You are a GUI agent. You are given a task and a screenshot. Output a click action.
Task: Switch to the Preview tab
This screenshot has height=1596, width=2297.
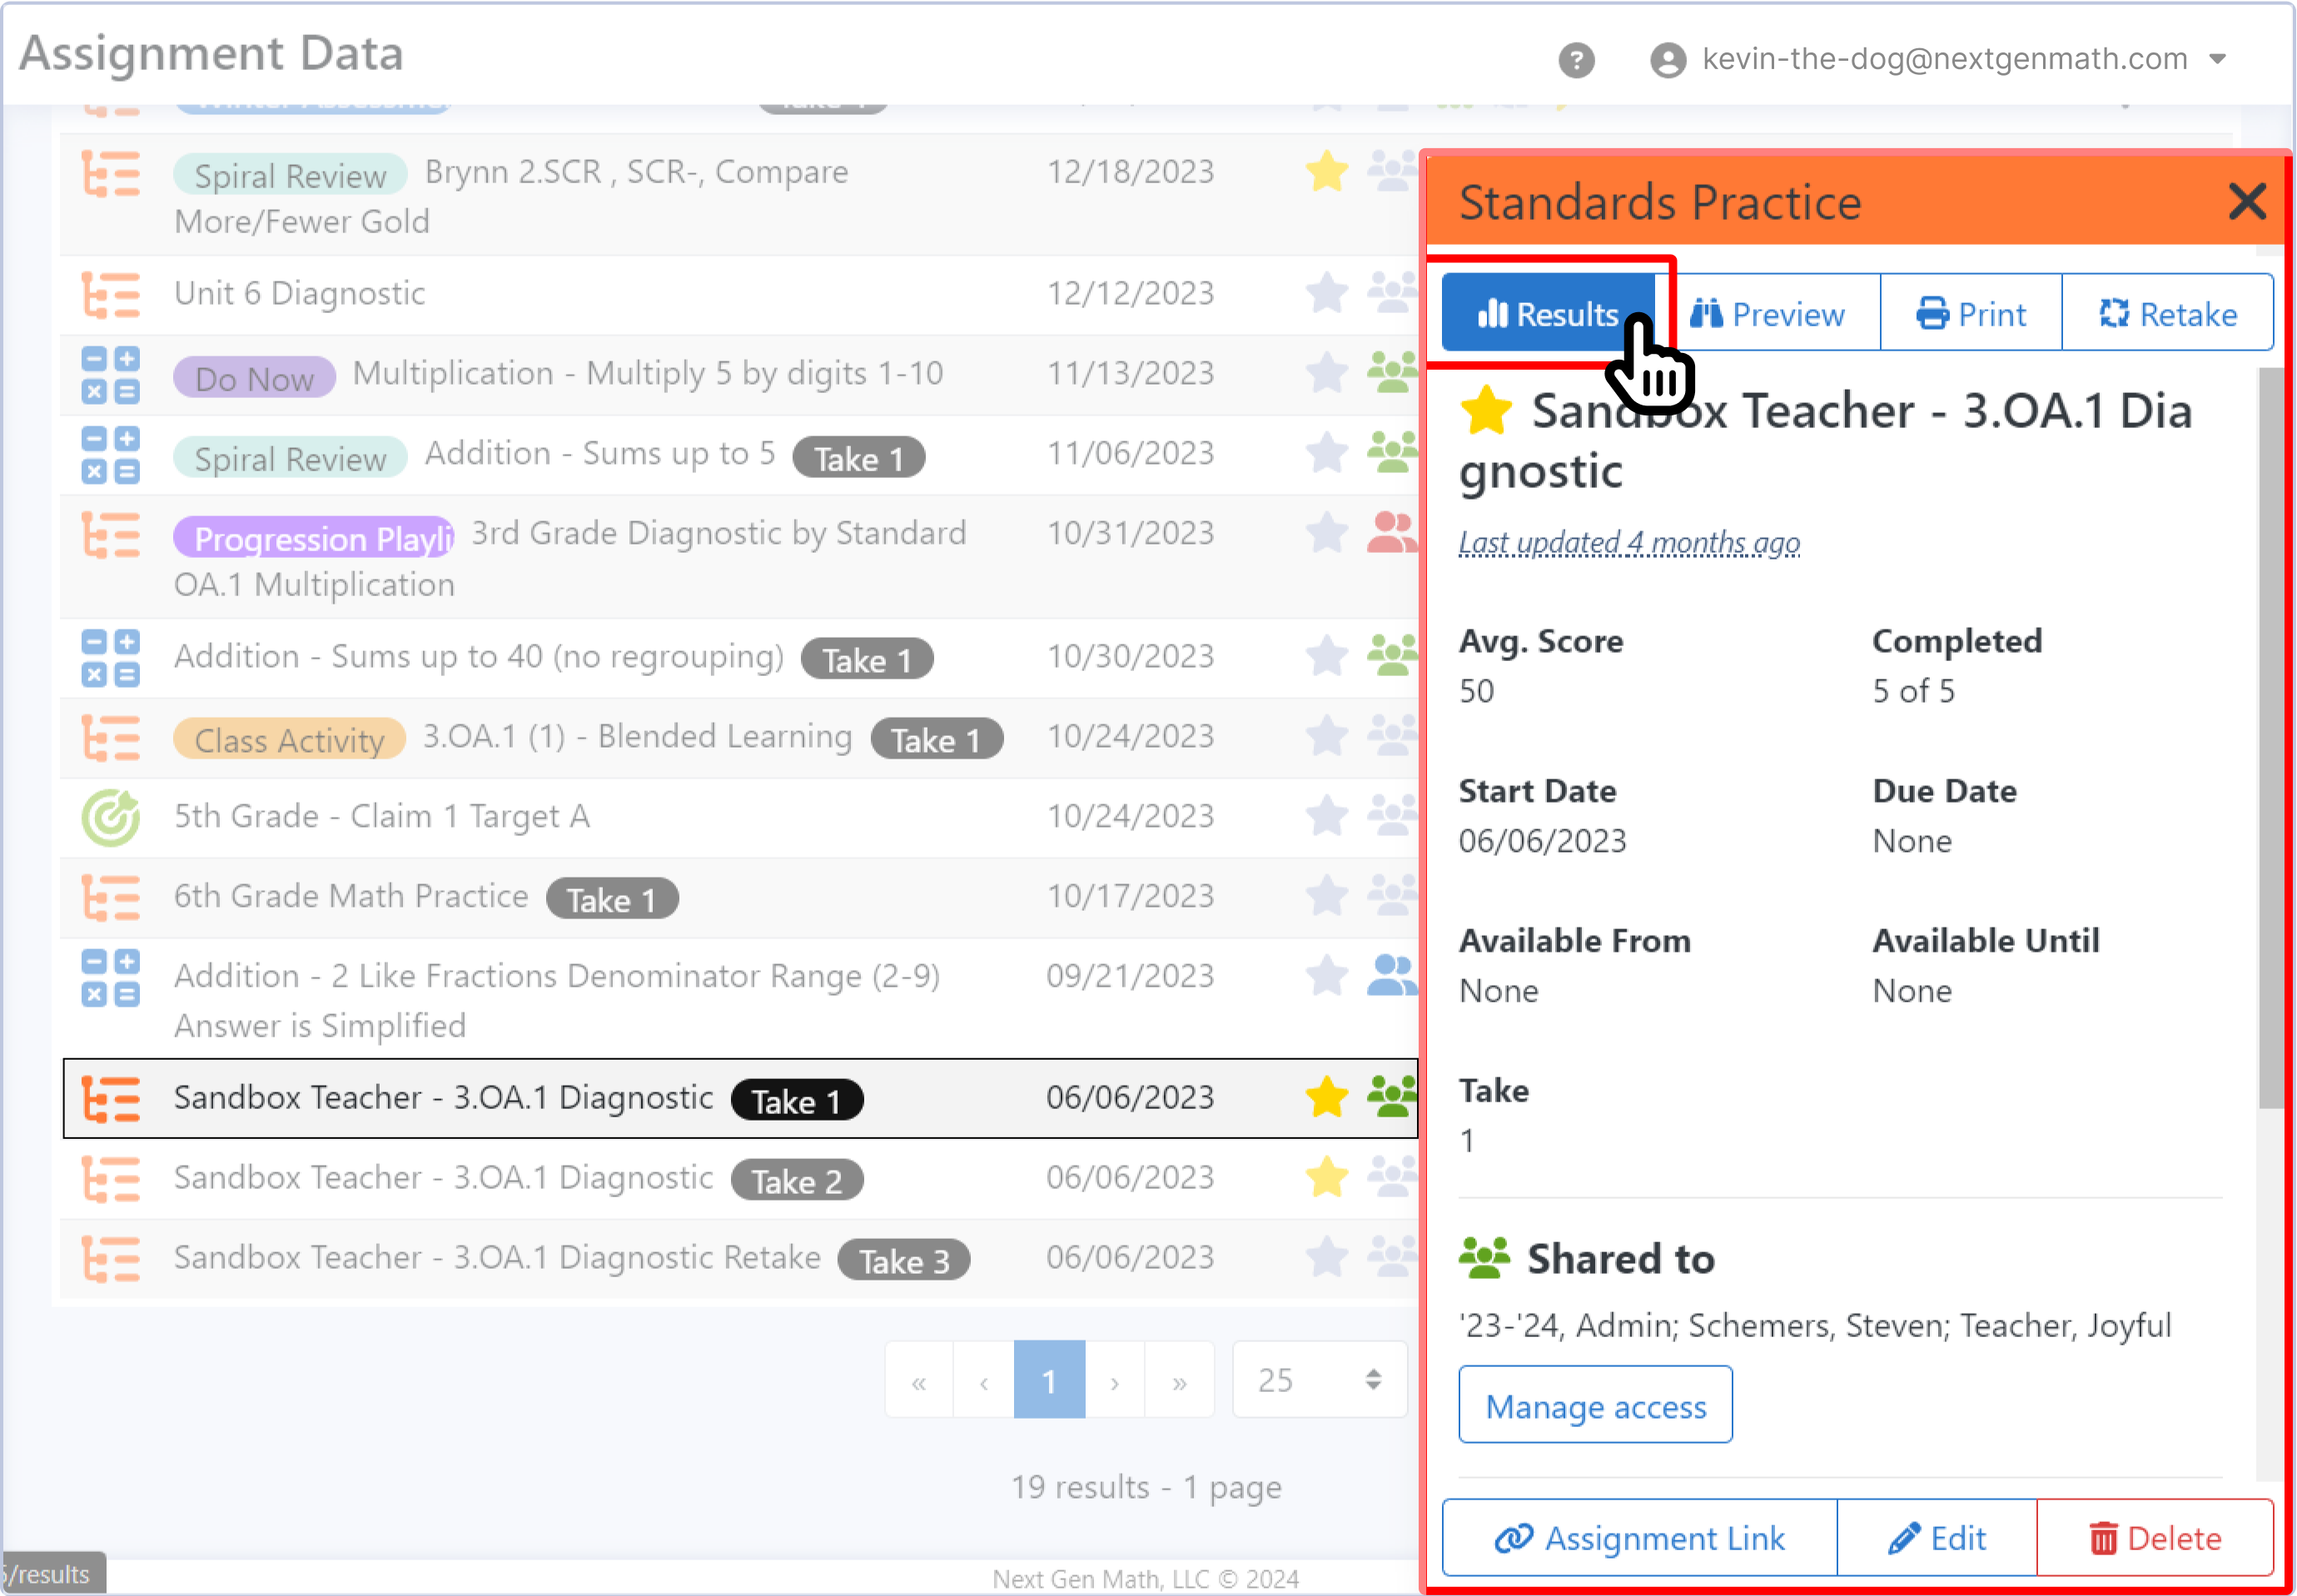pos(1767,314)
